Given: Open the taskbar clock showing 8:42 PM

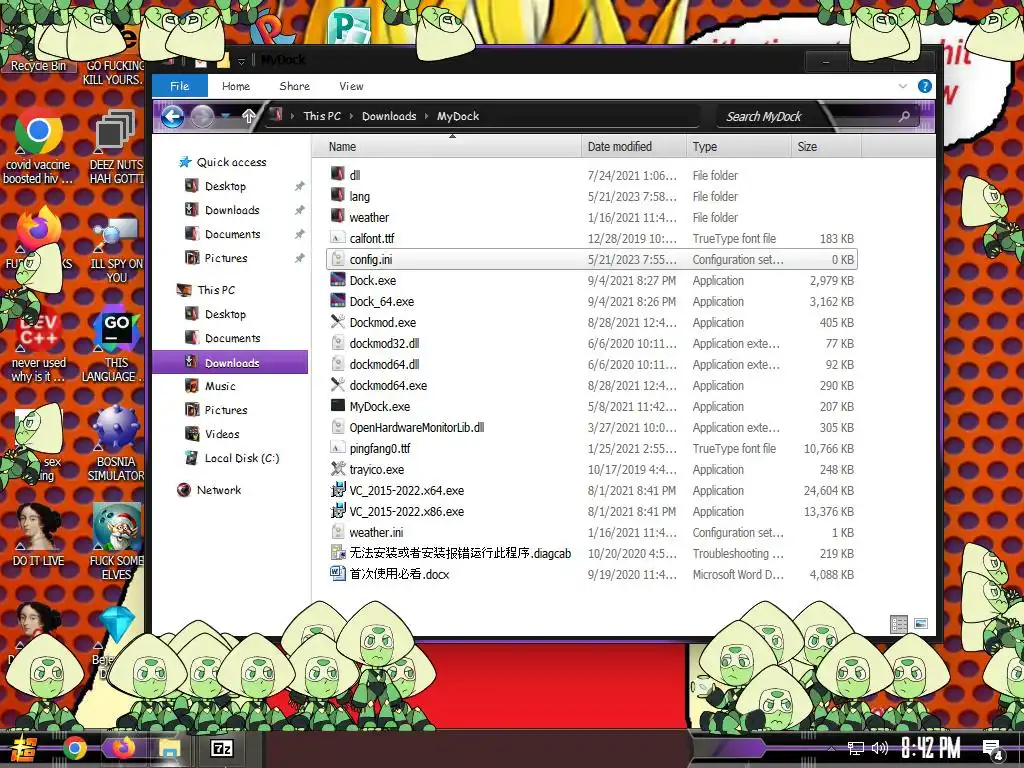Looking at the screenshot, I should tap(931, 748).
